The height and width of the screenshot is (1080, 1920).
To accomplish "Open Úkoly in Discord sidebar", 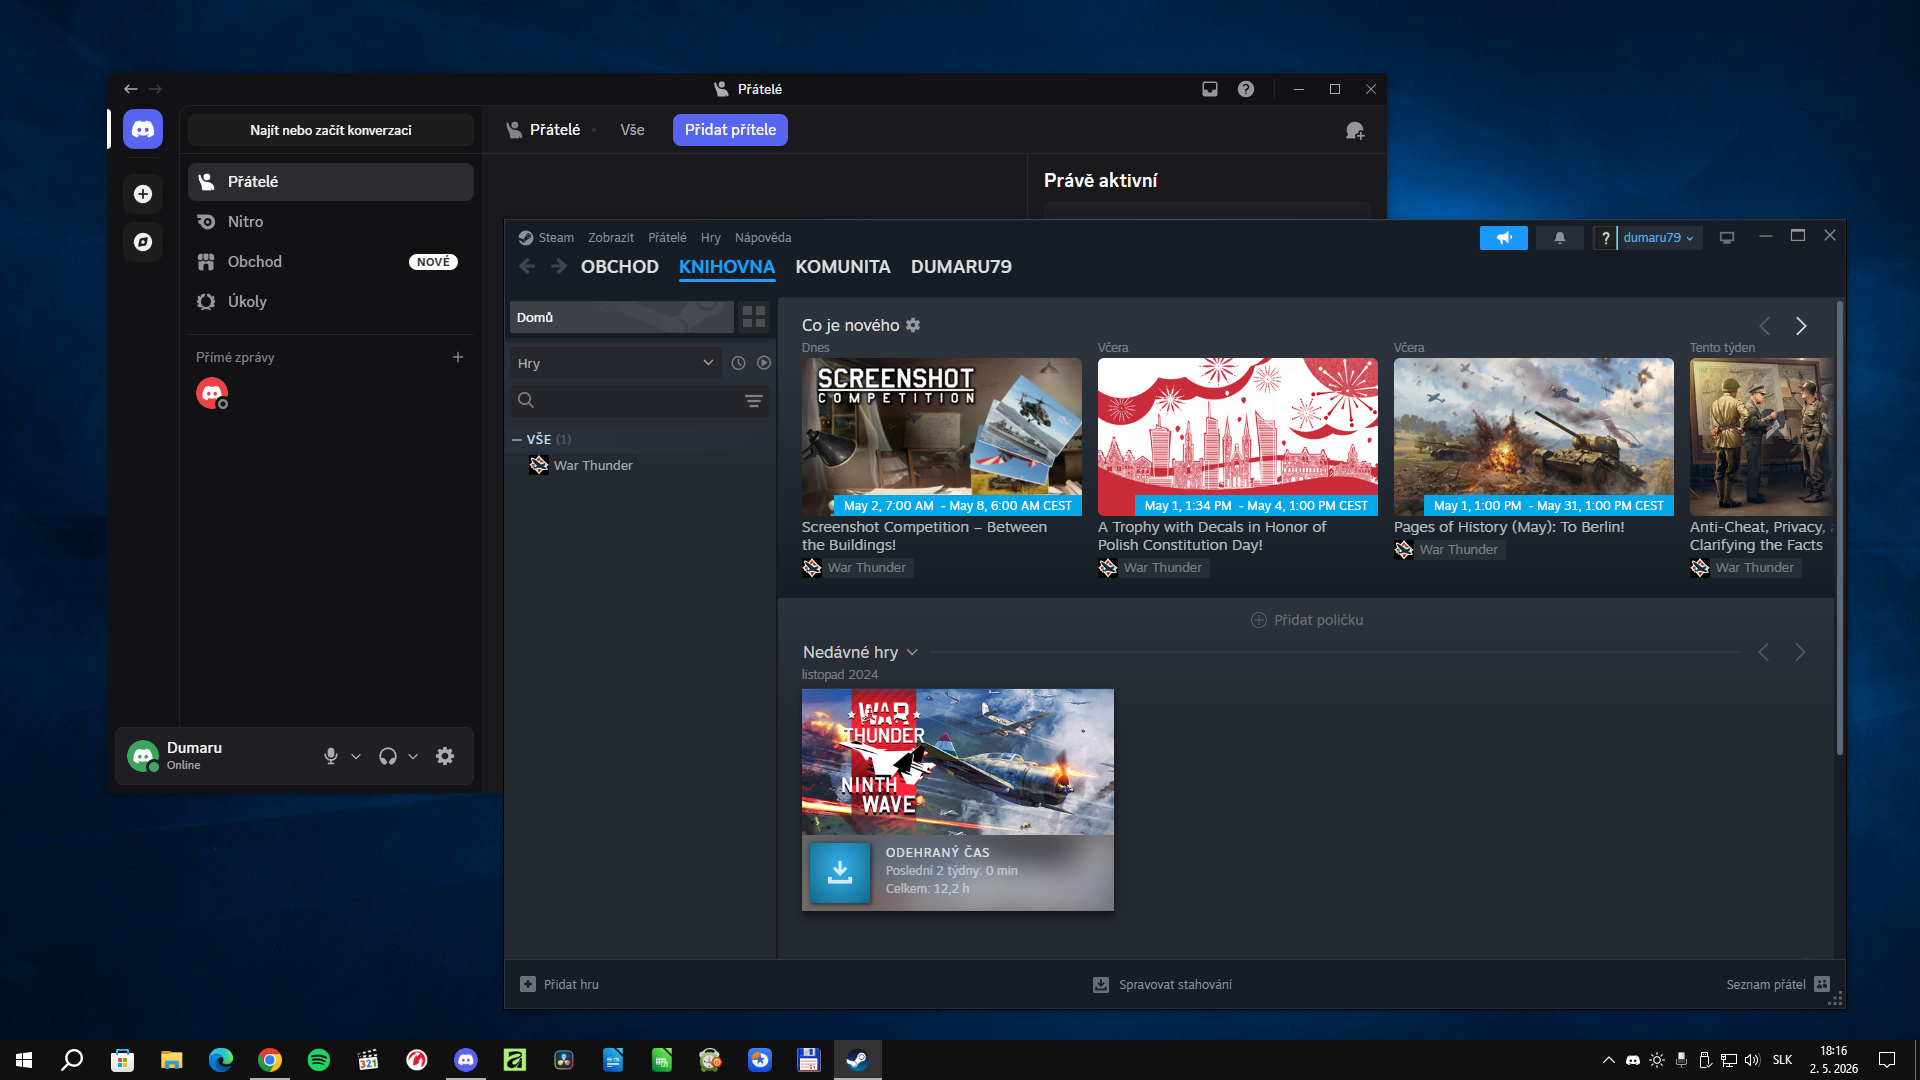I will click(x=331, y=302).
